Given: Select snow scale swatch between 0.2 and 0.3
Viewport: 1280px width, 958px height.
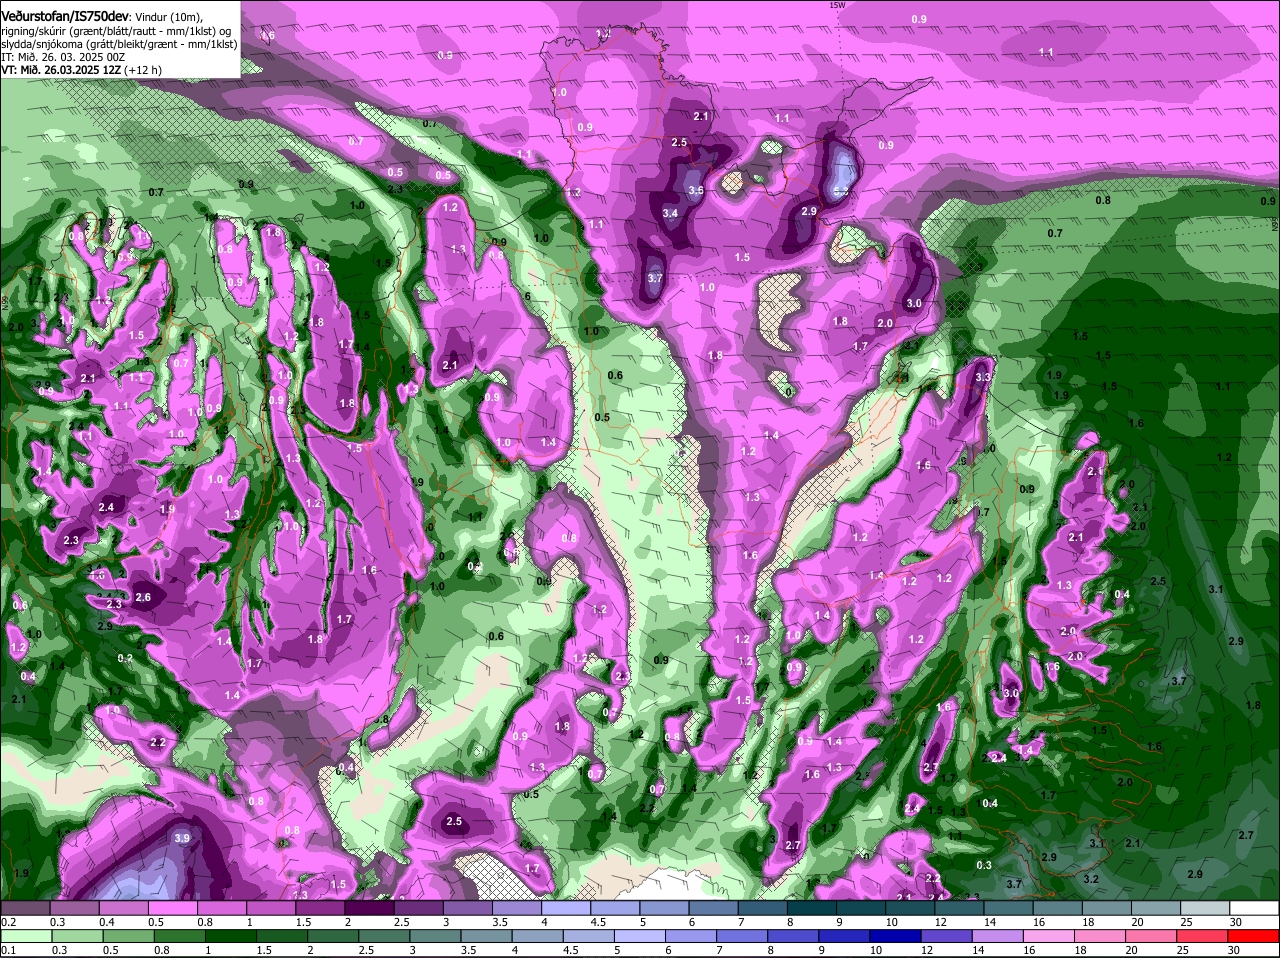Looking at the screenshot, I should click(x=25, y=907).
